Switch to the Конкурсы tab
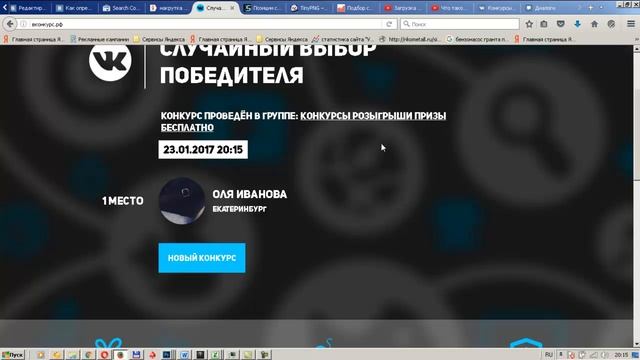The width and height of the screenshot is (640, 360). point(497,8)
